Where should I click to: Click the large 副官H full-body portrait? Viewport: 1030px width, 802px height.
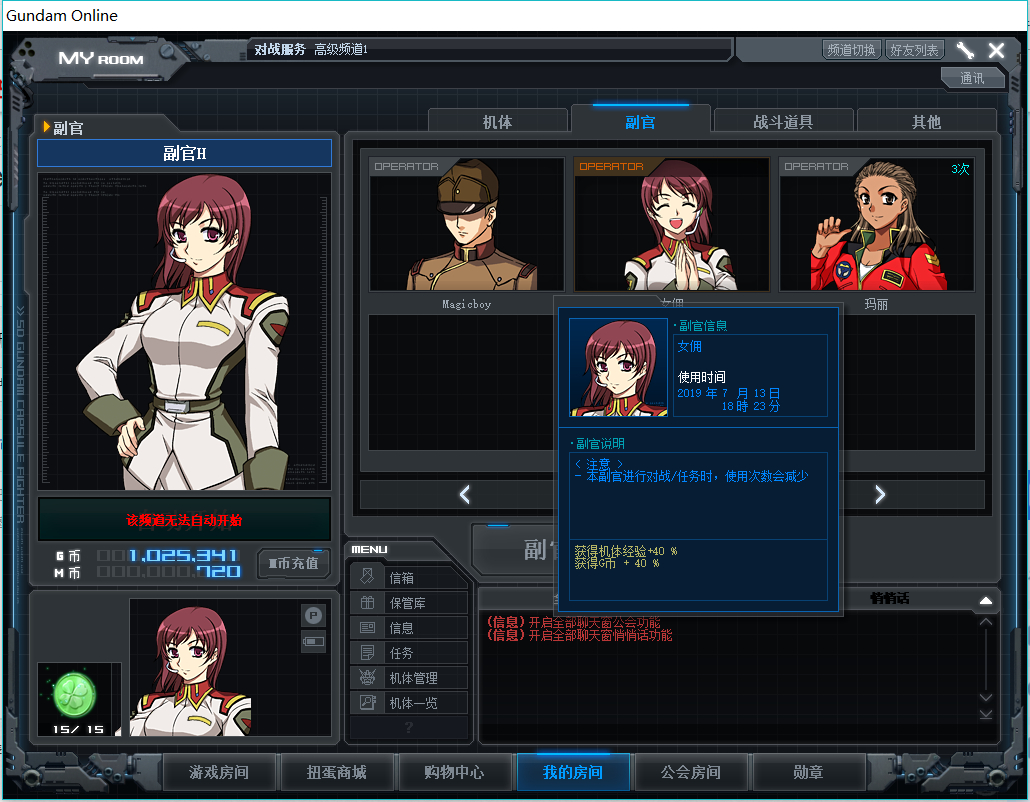[185, 332]
